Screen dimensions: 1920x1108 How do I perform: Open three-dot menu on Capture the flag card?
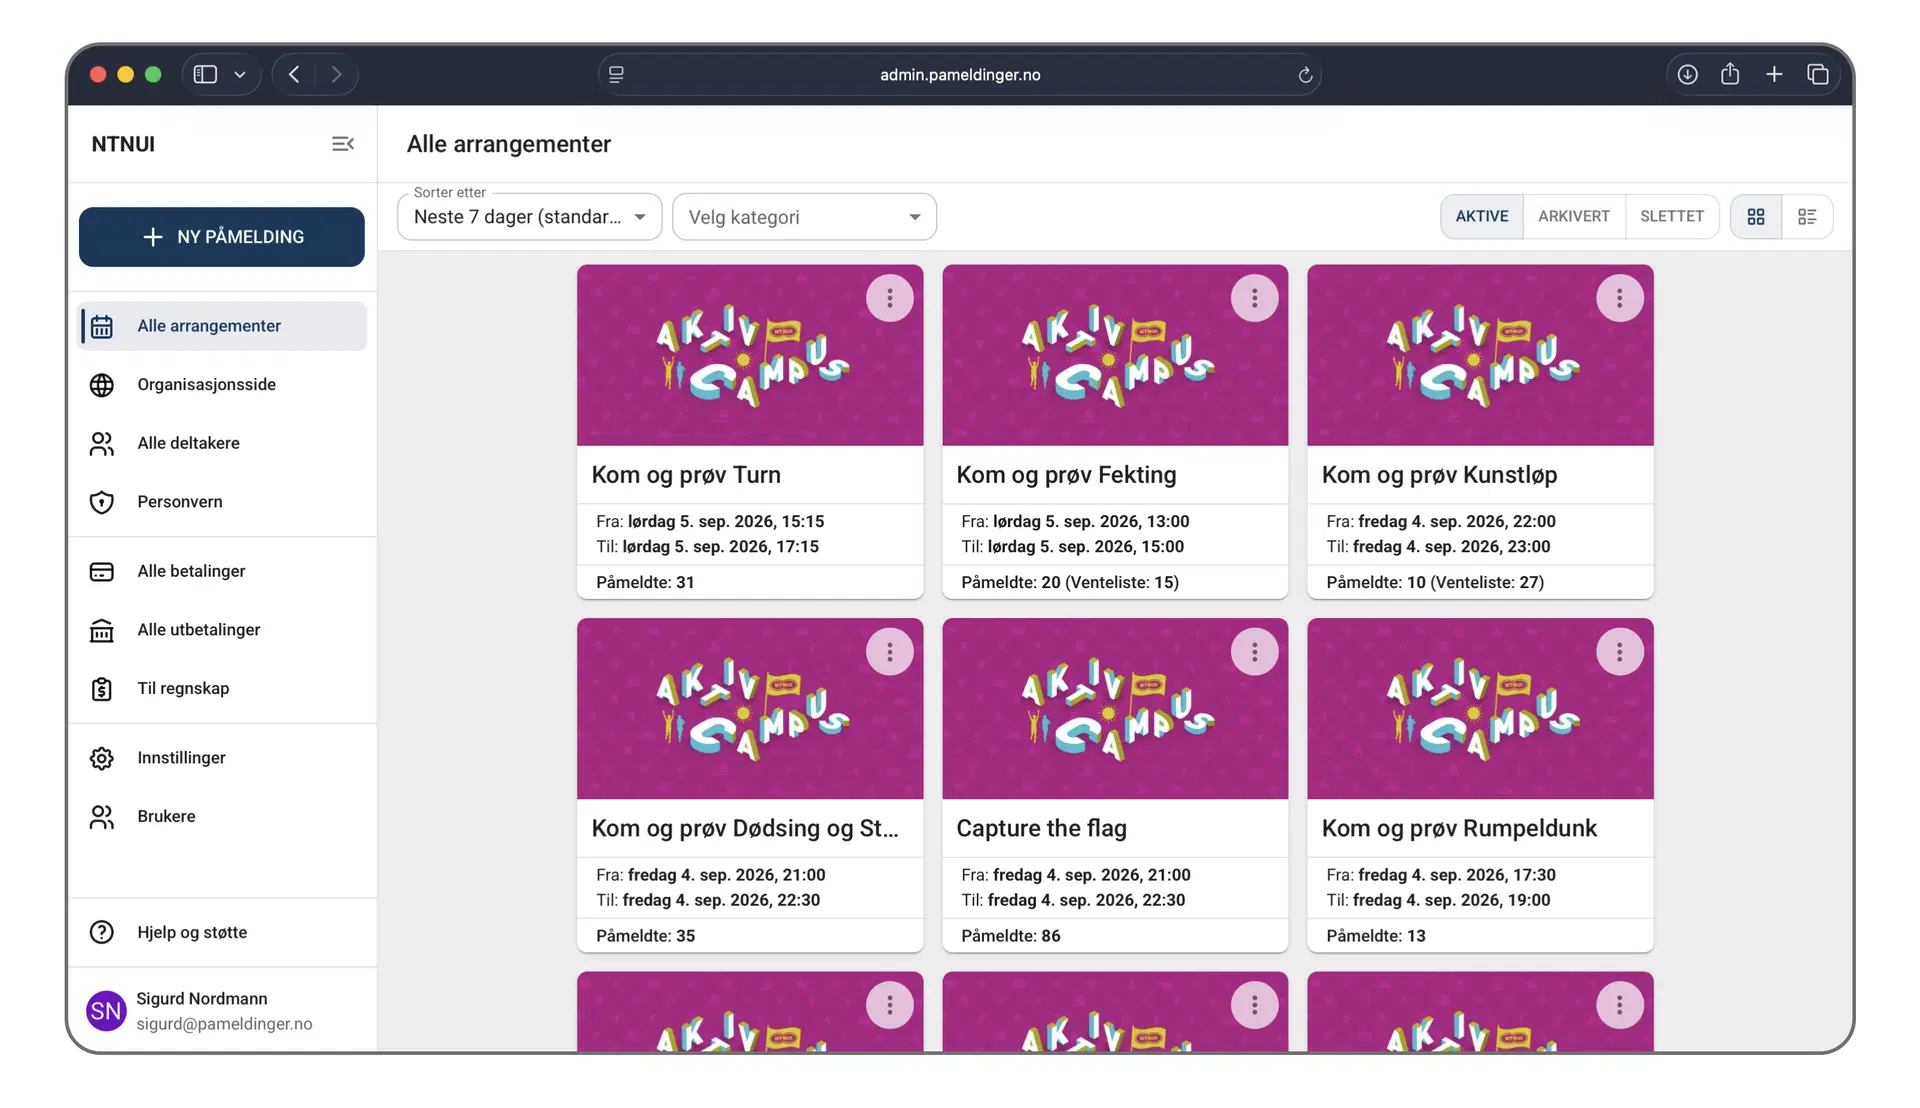[1254, 652]
